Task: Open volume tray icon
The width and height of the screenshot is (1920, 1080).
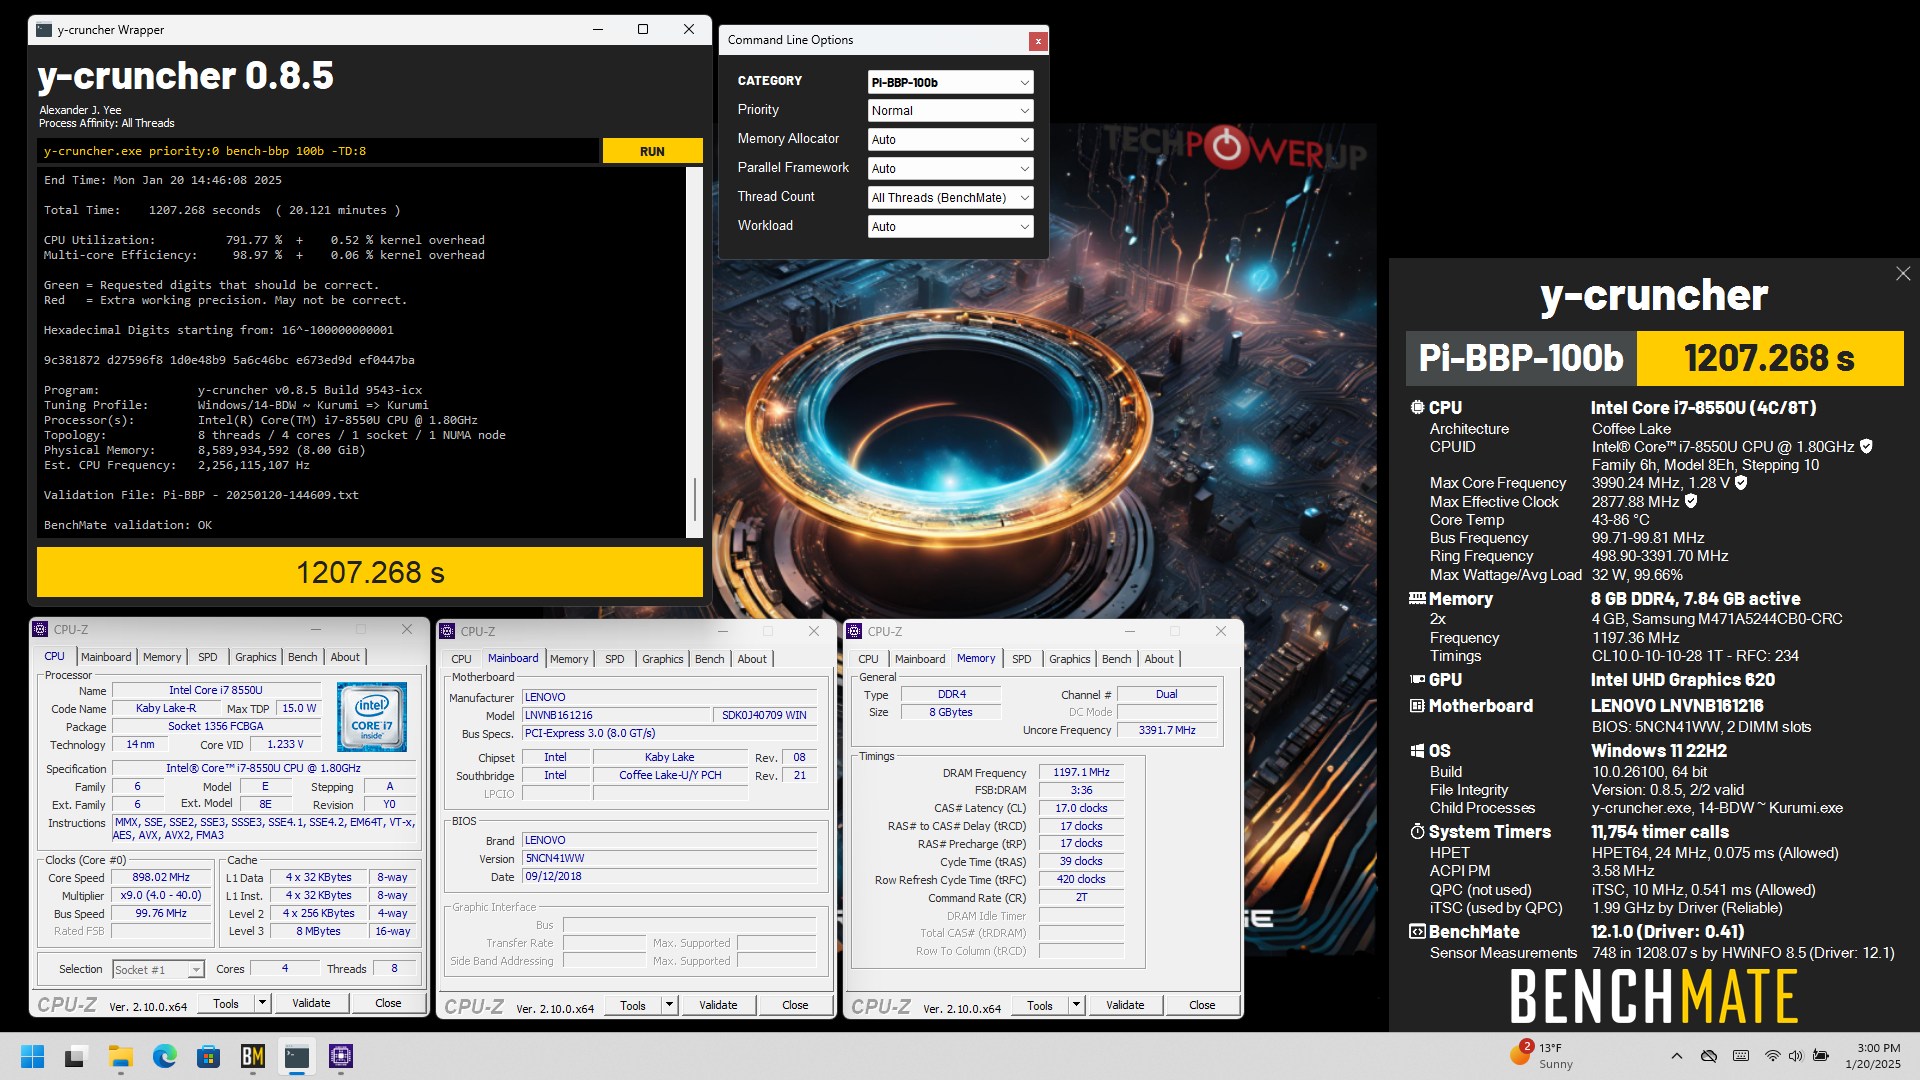Action: [x=1795, y=1056]
